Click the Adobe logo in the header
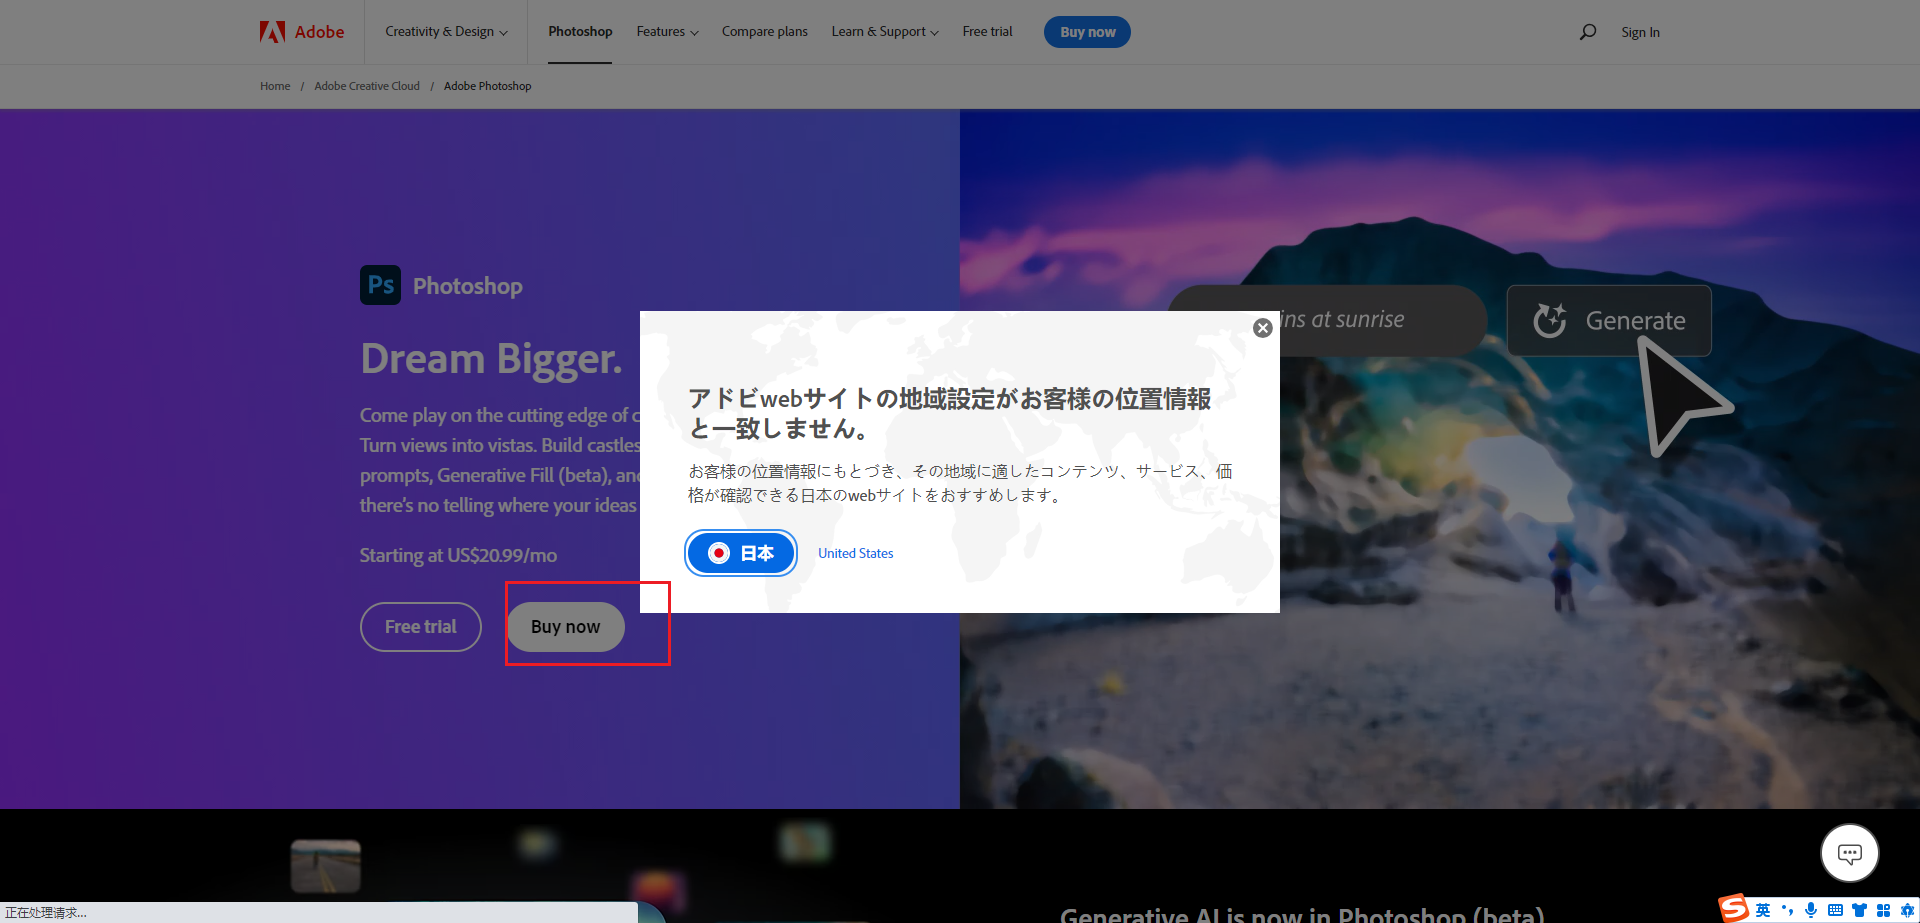This screenshot has height=923, width=1920. 301,32
